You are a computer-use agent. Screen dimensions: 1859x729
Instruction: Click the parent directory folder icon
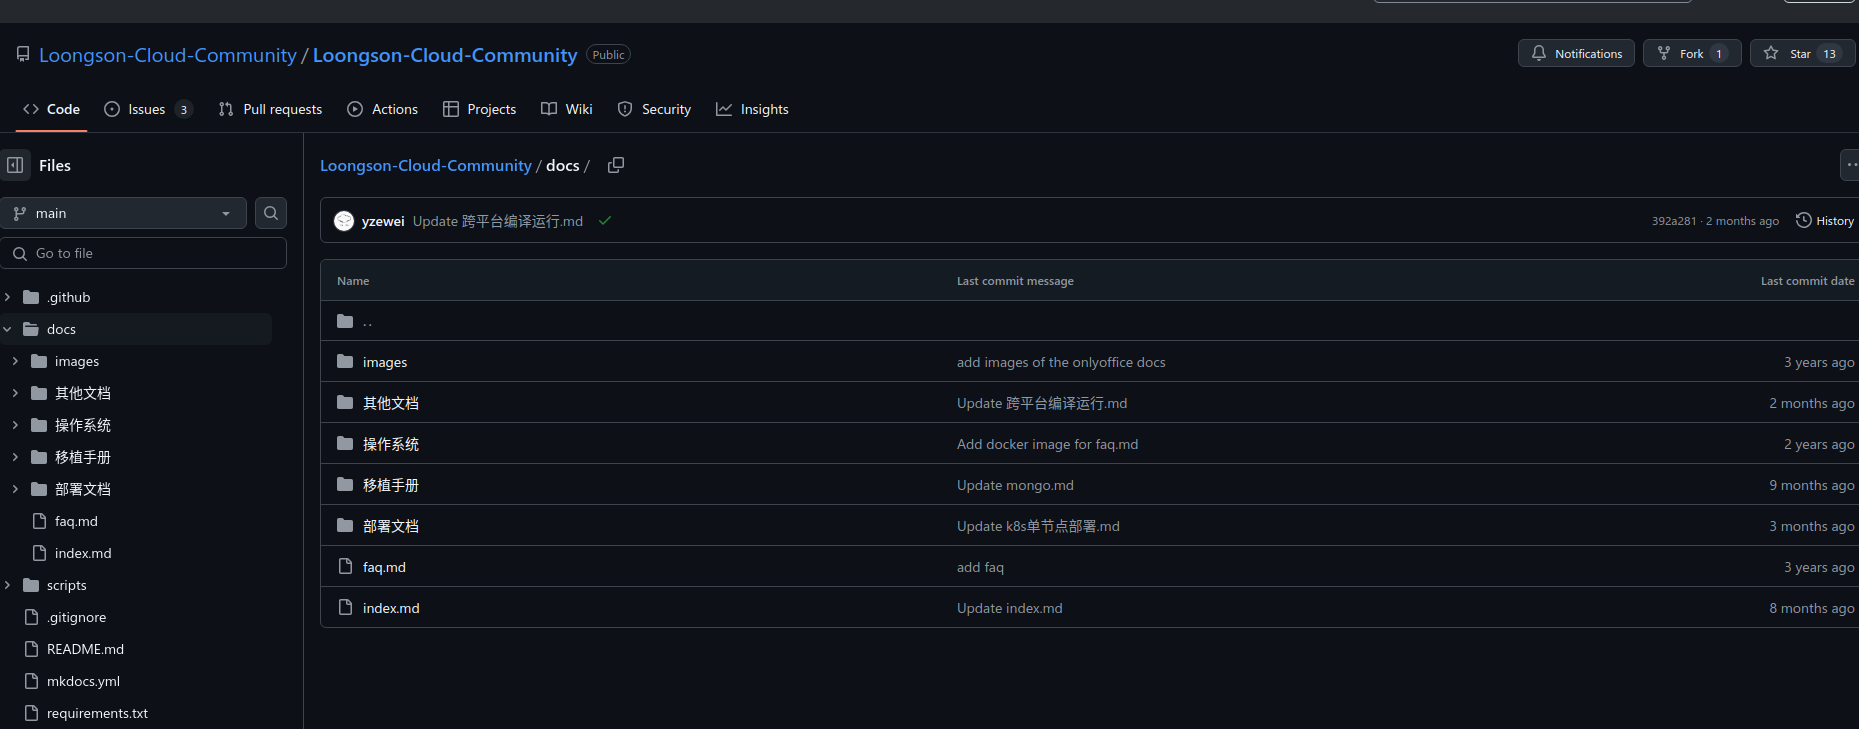345,321
